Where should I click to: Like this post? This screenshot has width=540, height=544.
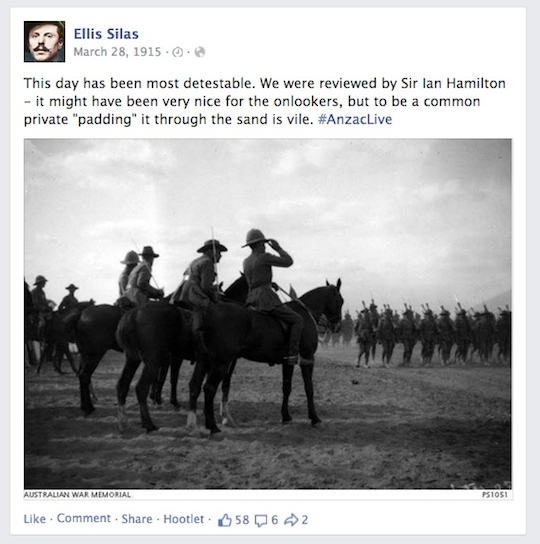coord(35,519)
